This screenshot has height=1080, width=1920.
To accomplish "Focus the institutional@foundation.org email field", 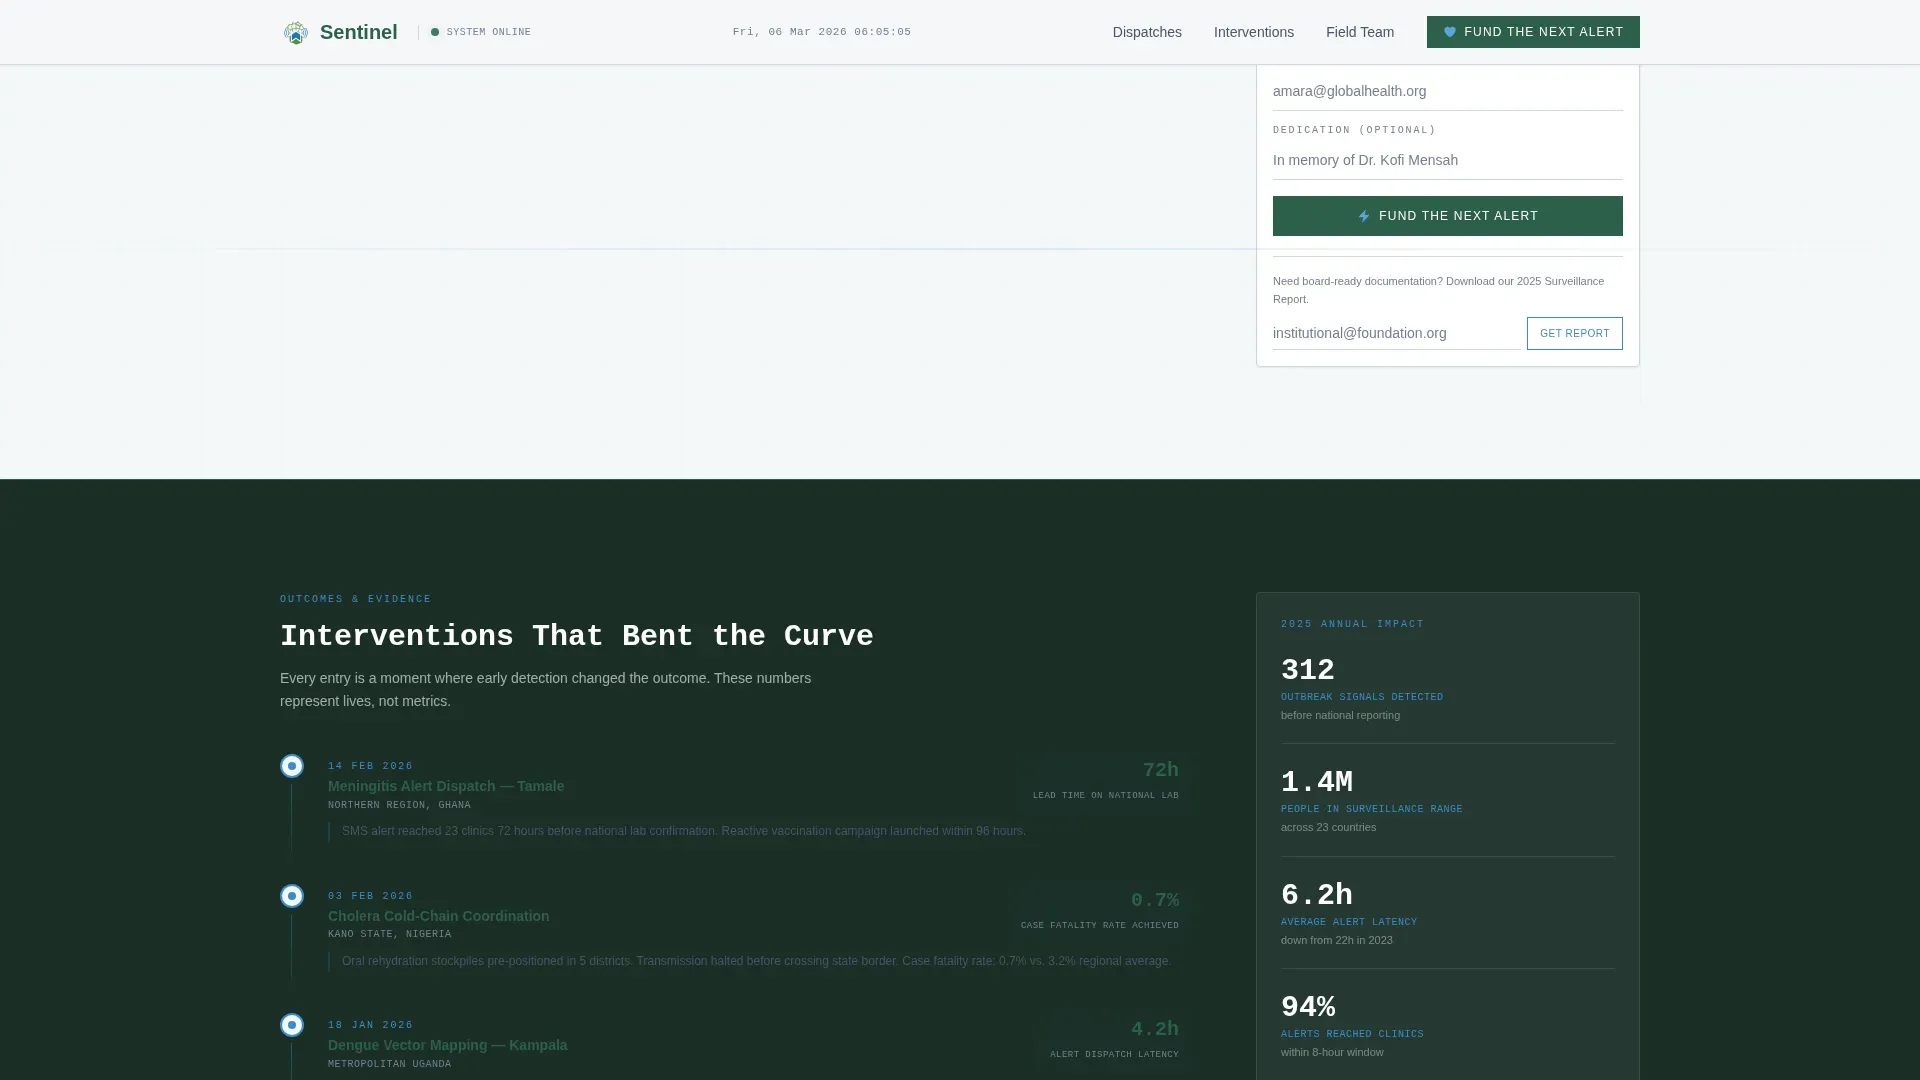I will click(1397, 333).
